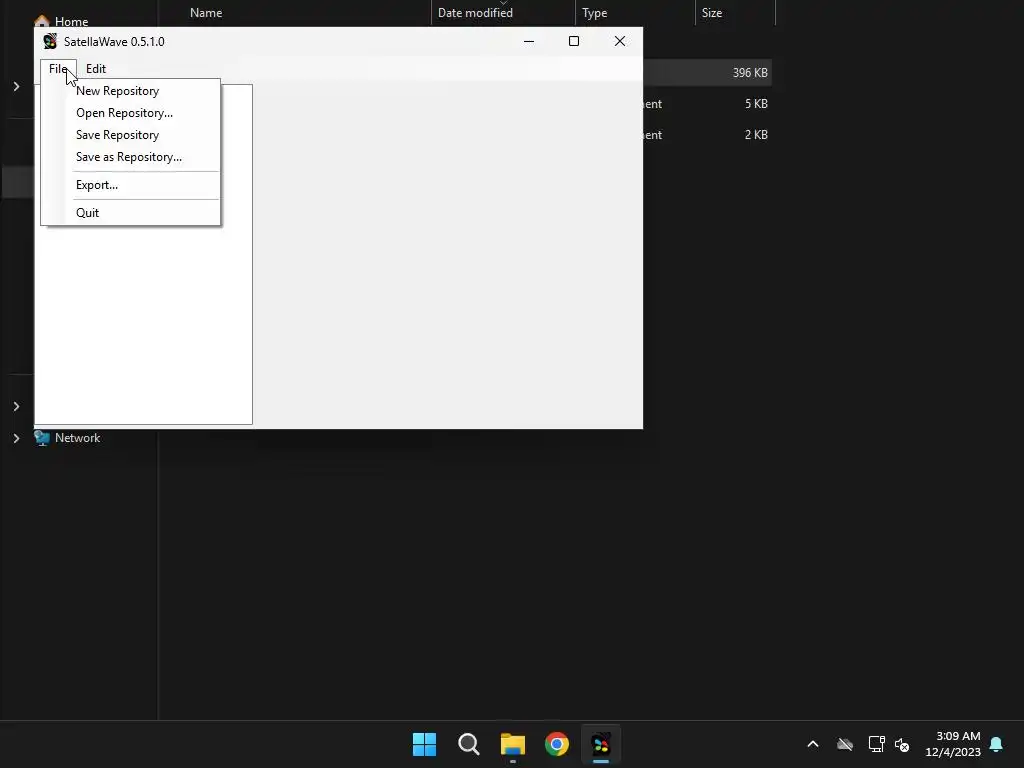
Task: Choose Save as Repository... option
Action: coord(131,157)
